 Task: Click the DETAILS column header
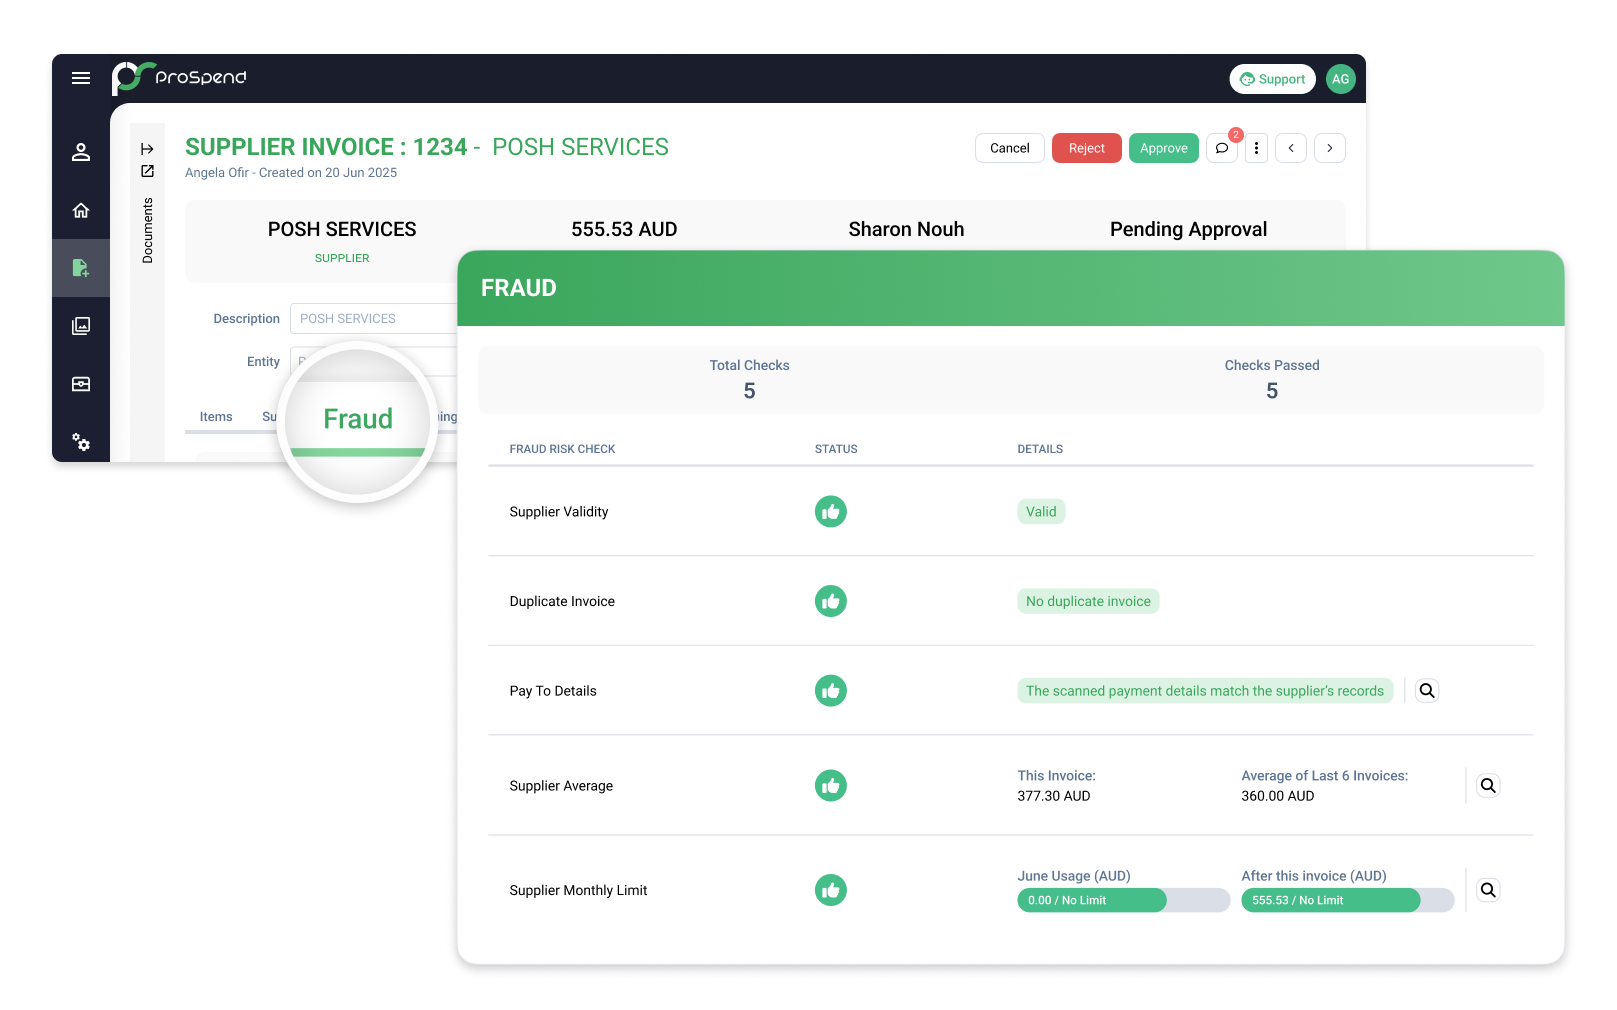pos(1040,449)
